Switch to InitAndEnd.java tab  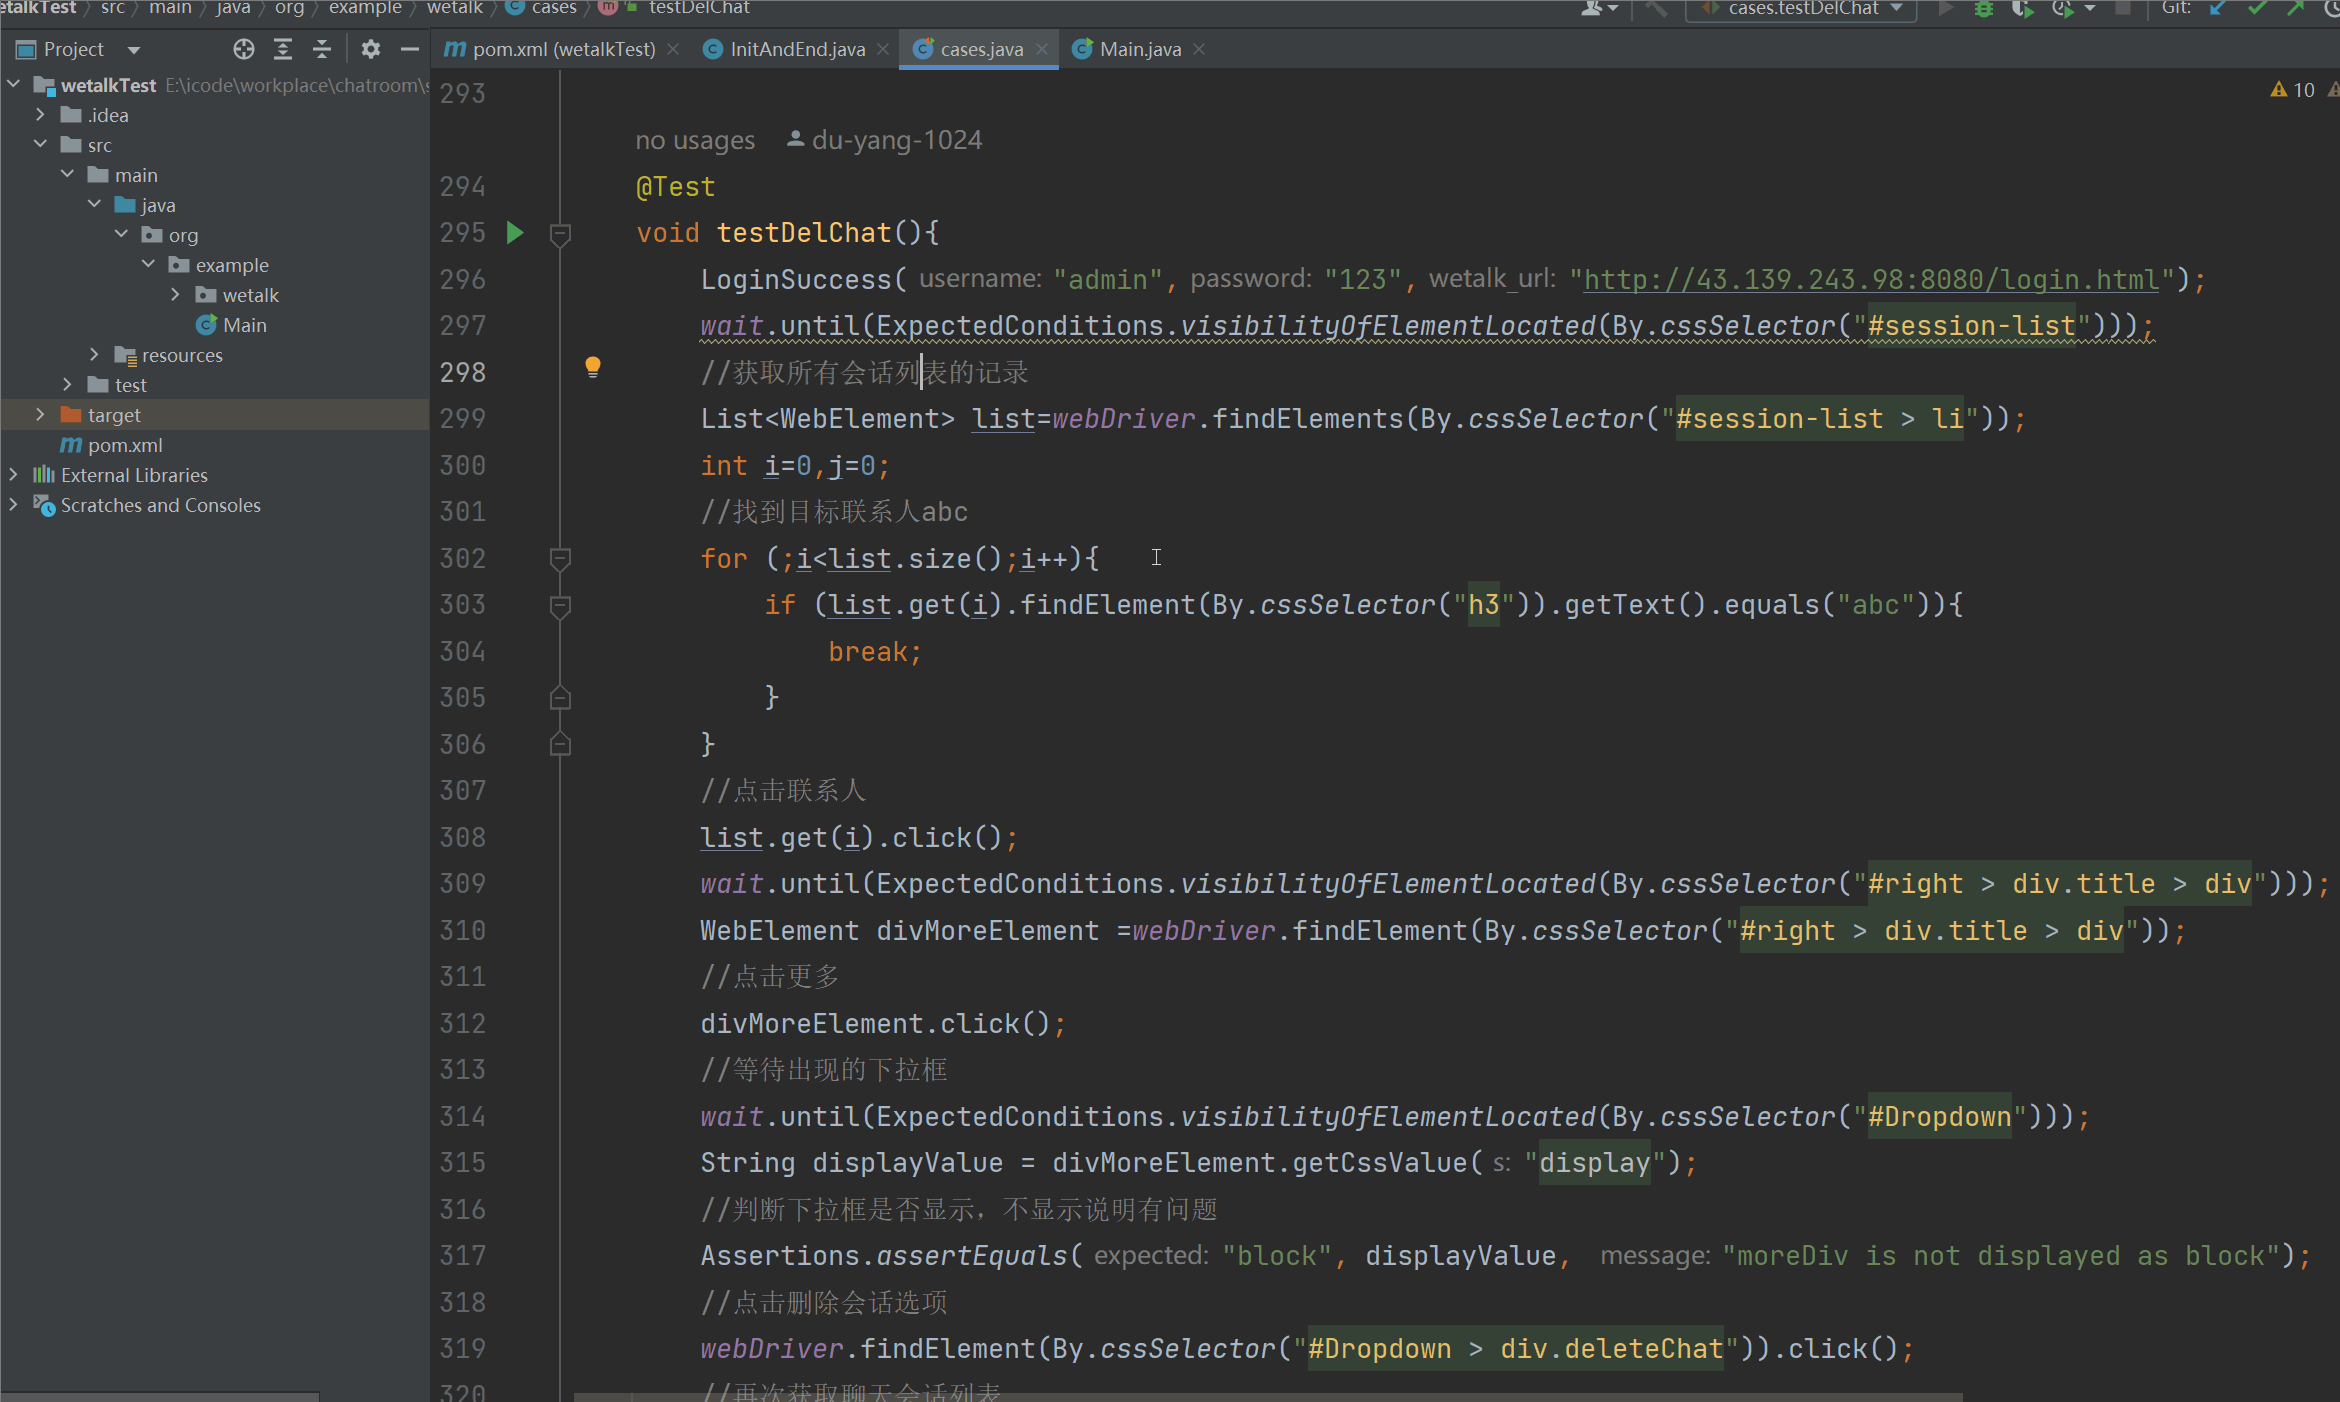click(796, 49)
